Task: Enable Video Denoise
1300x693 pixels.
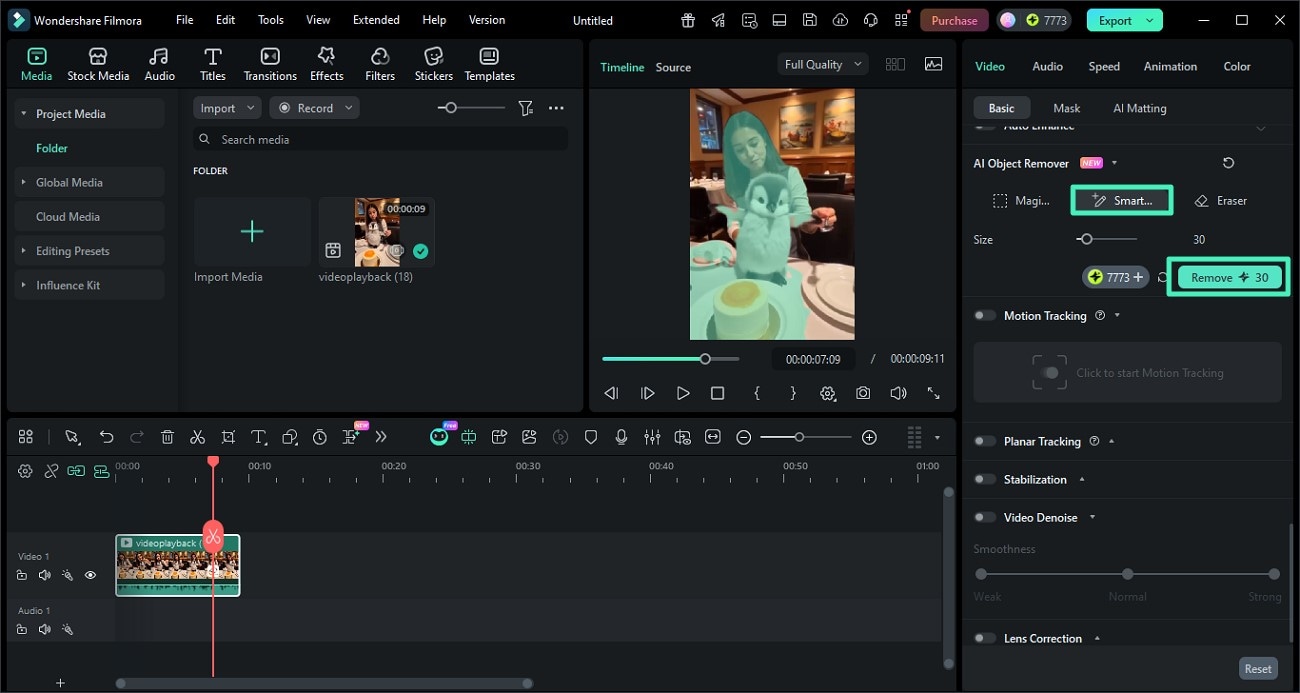Action: [984, 517]
